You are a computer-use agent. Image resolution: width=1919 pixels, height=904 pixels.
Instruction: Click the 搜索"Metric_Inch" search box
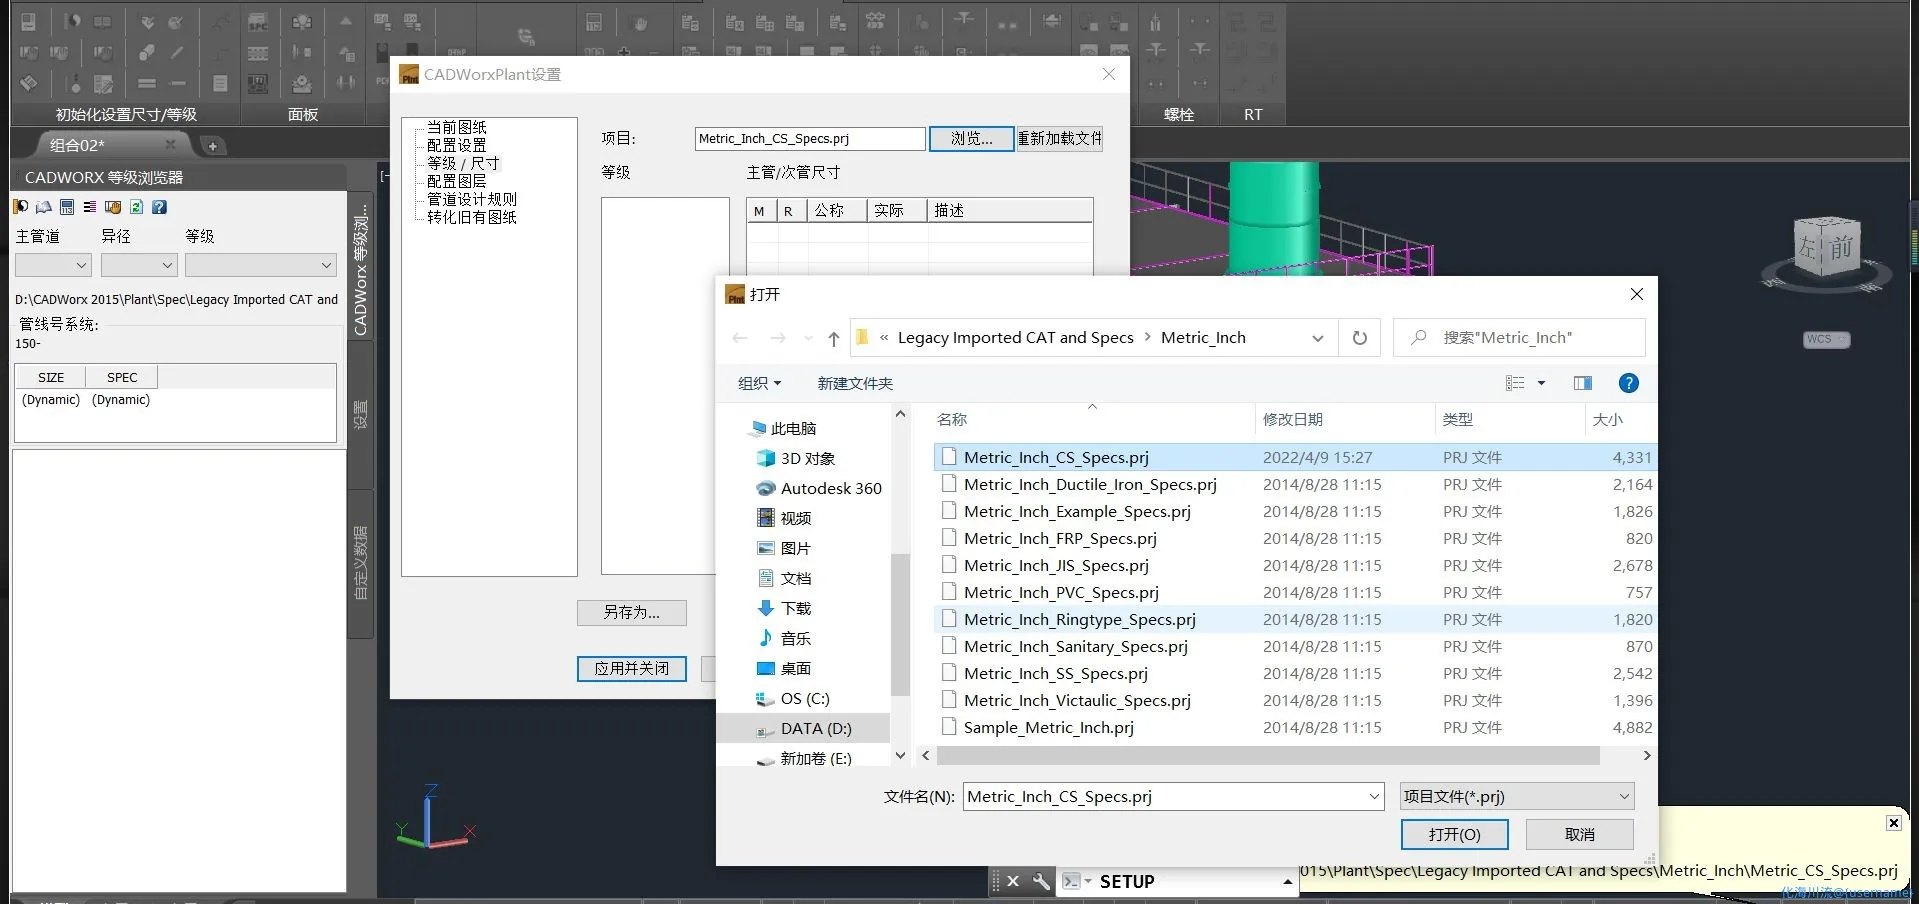pyautogui.click(x=1519, y=338)
